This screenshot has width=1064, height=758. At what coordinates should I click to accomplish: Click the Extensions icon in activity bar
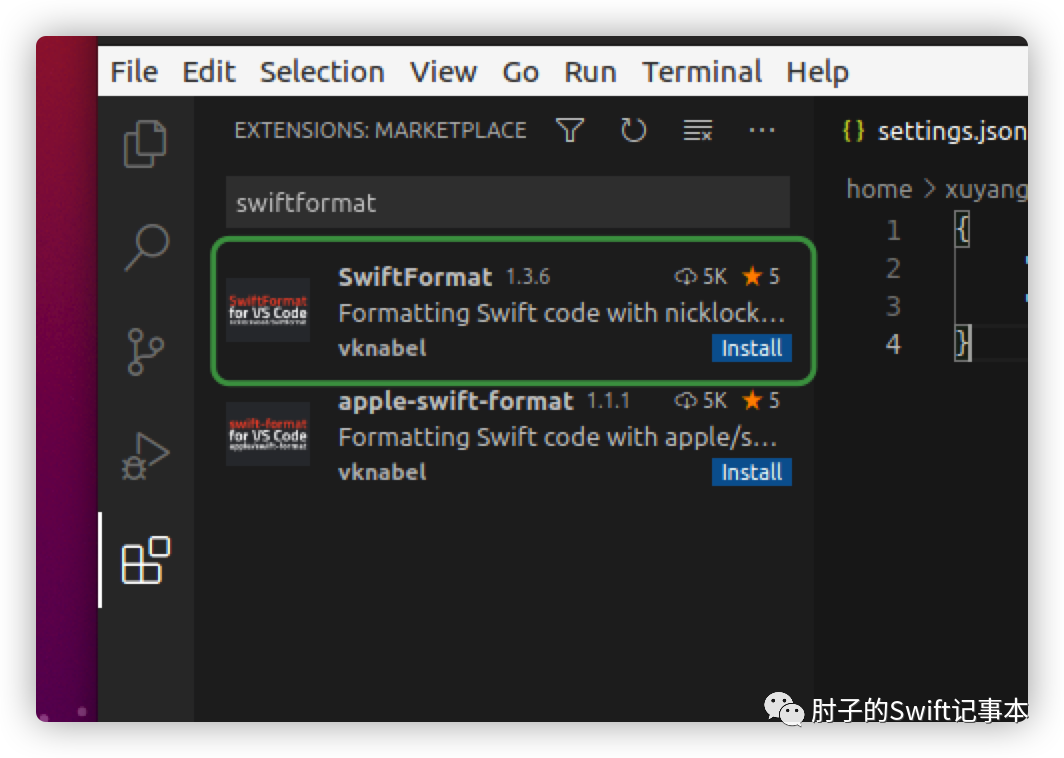(146, 560)
